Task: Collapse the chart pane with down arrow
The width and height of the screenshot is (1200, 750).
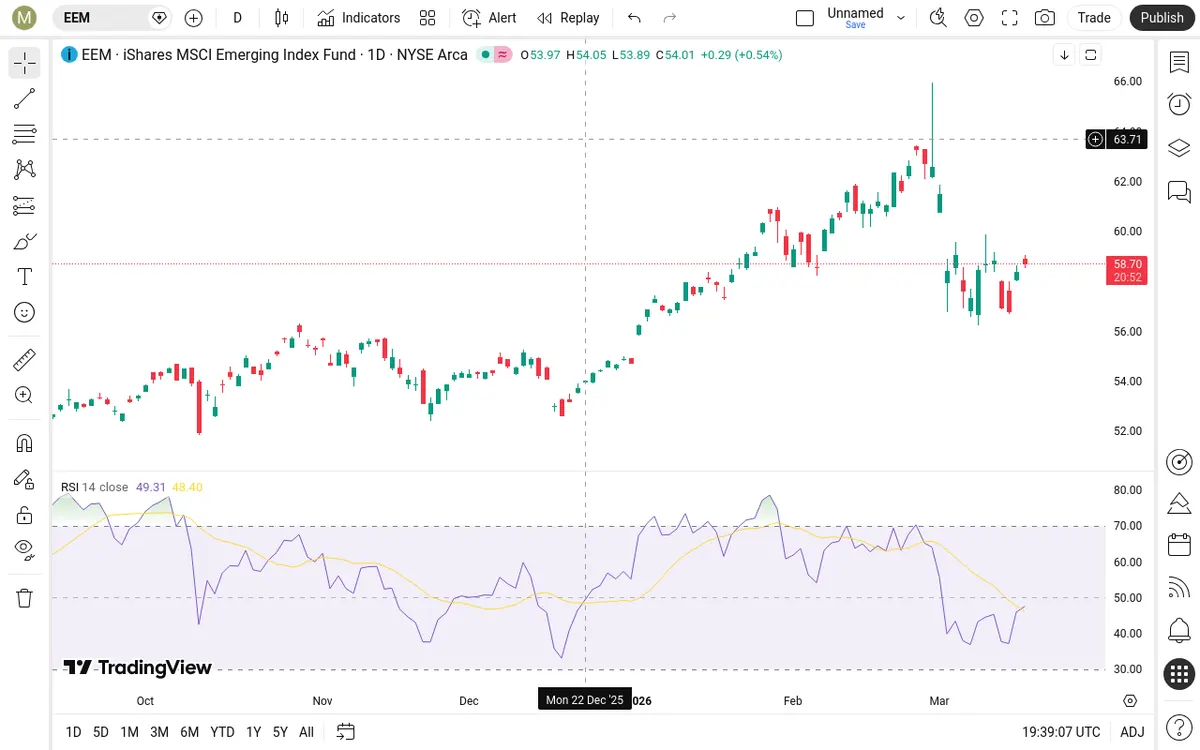Action: (x=1064, y=55)
